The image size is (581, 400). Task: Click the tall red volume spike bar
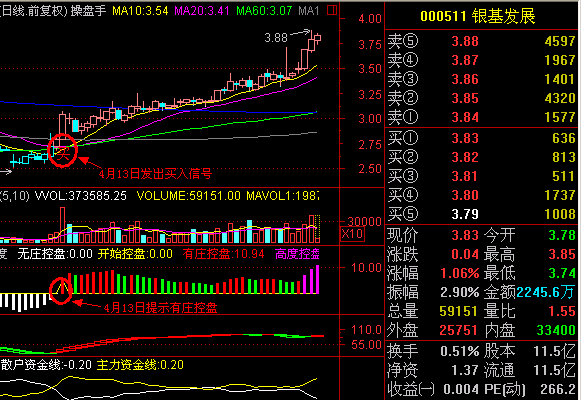[63, 225]
